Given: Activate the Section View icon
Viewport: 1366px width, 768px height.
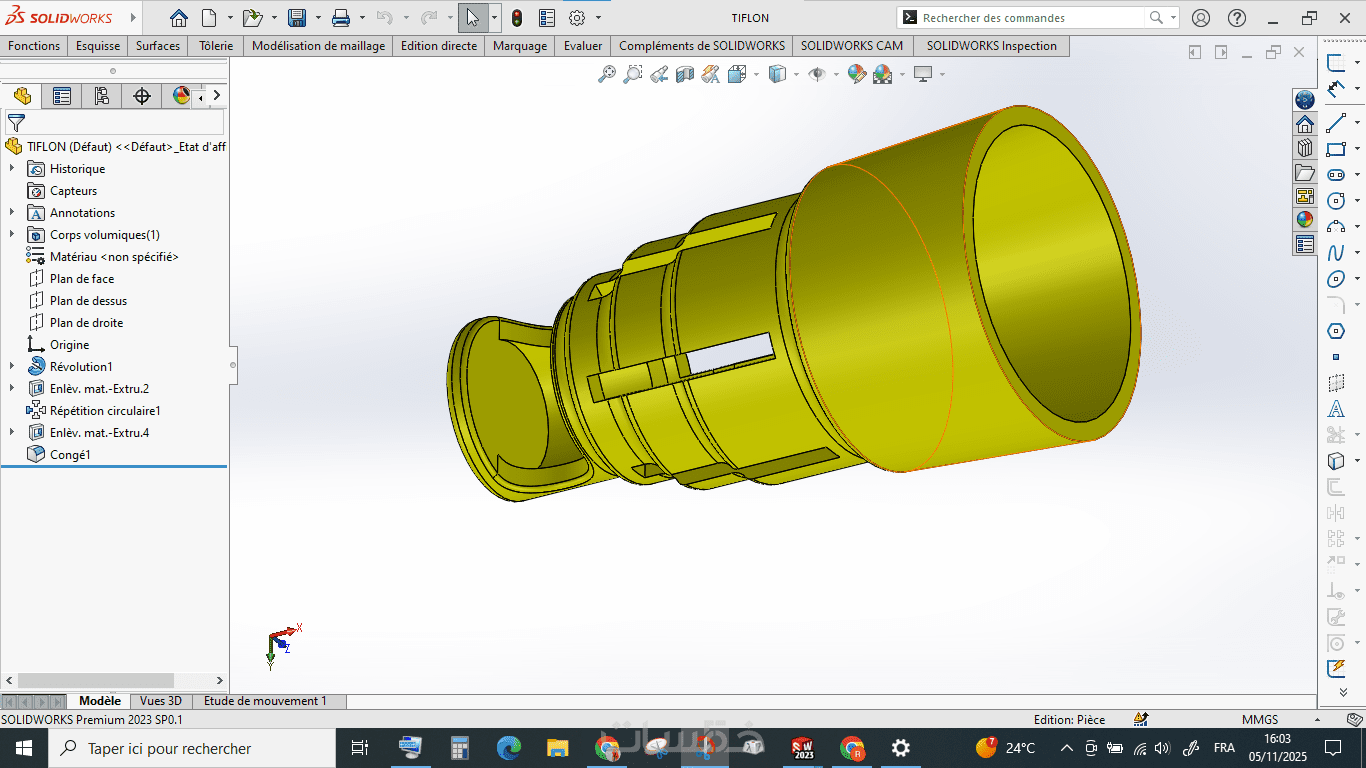Looking at the screenshot, I should [685, 74].
